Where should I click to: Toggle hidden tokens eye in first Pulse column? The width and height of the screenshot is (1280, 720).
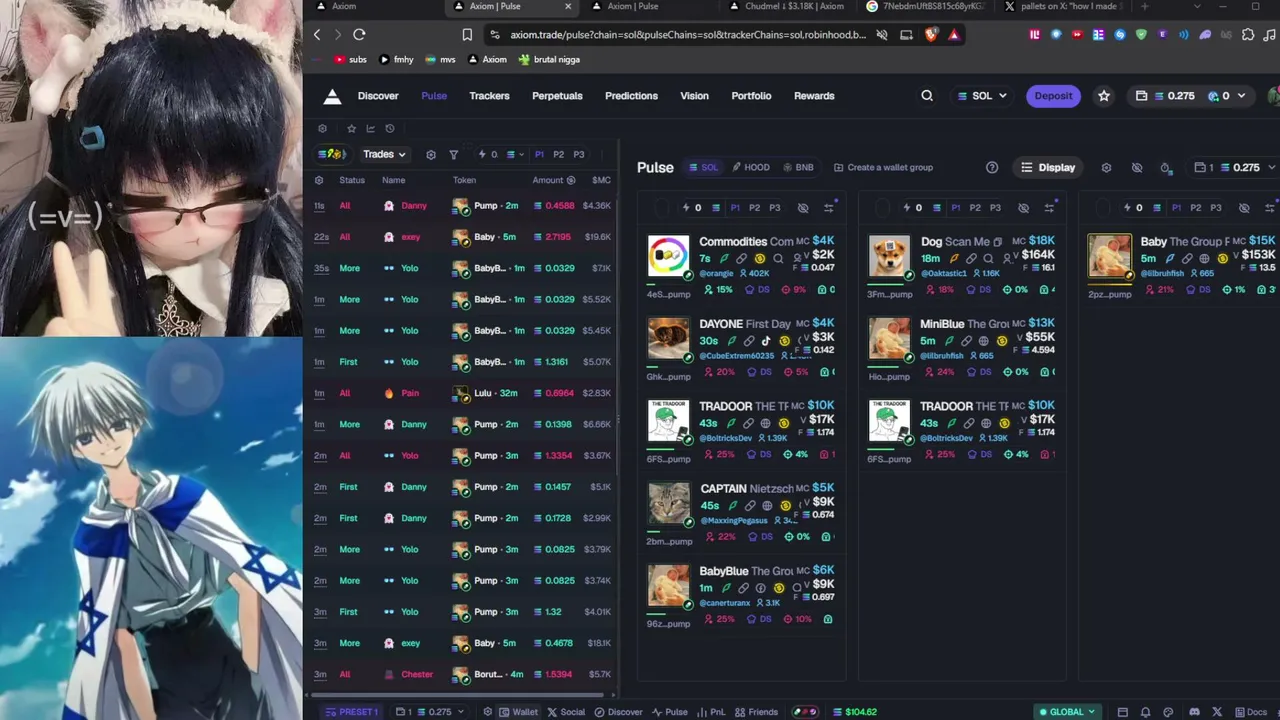pyautogui.click(x=803, y=208)
